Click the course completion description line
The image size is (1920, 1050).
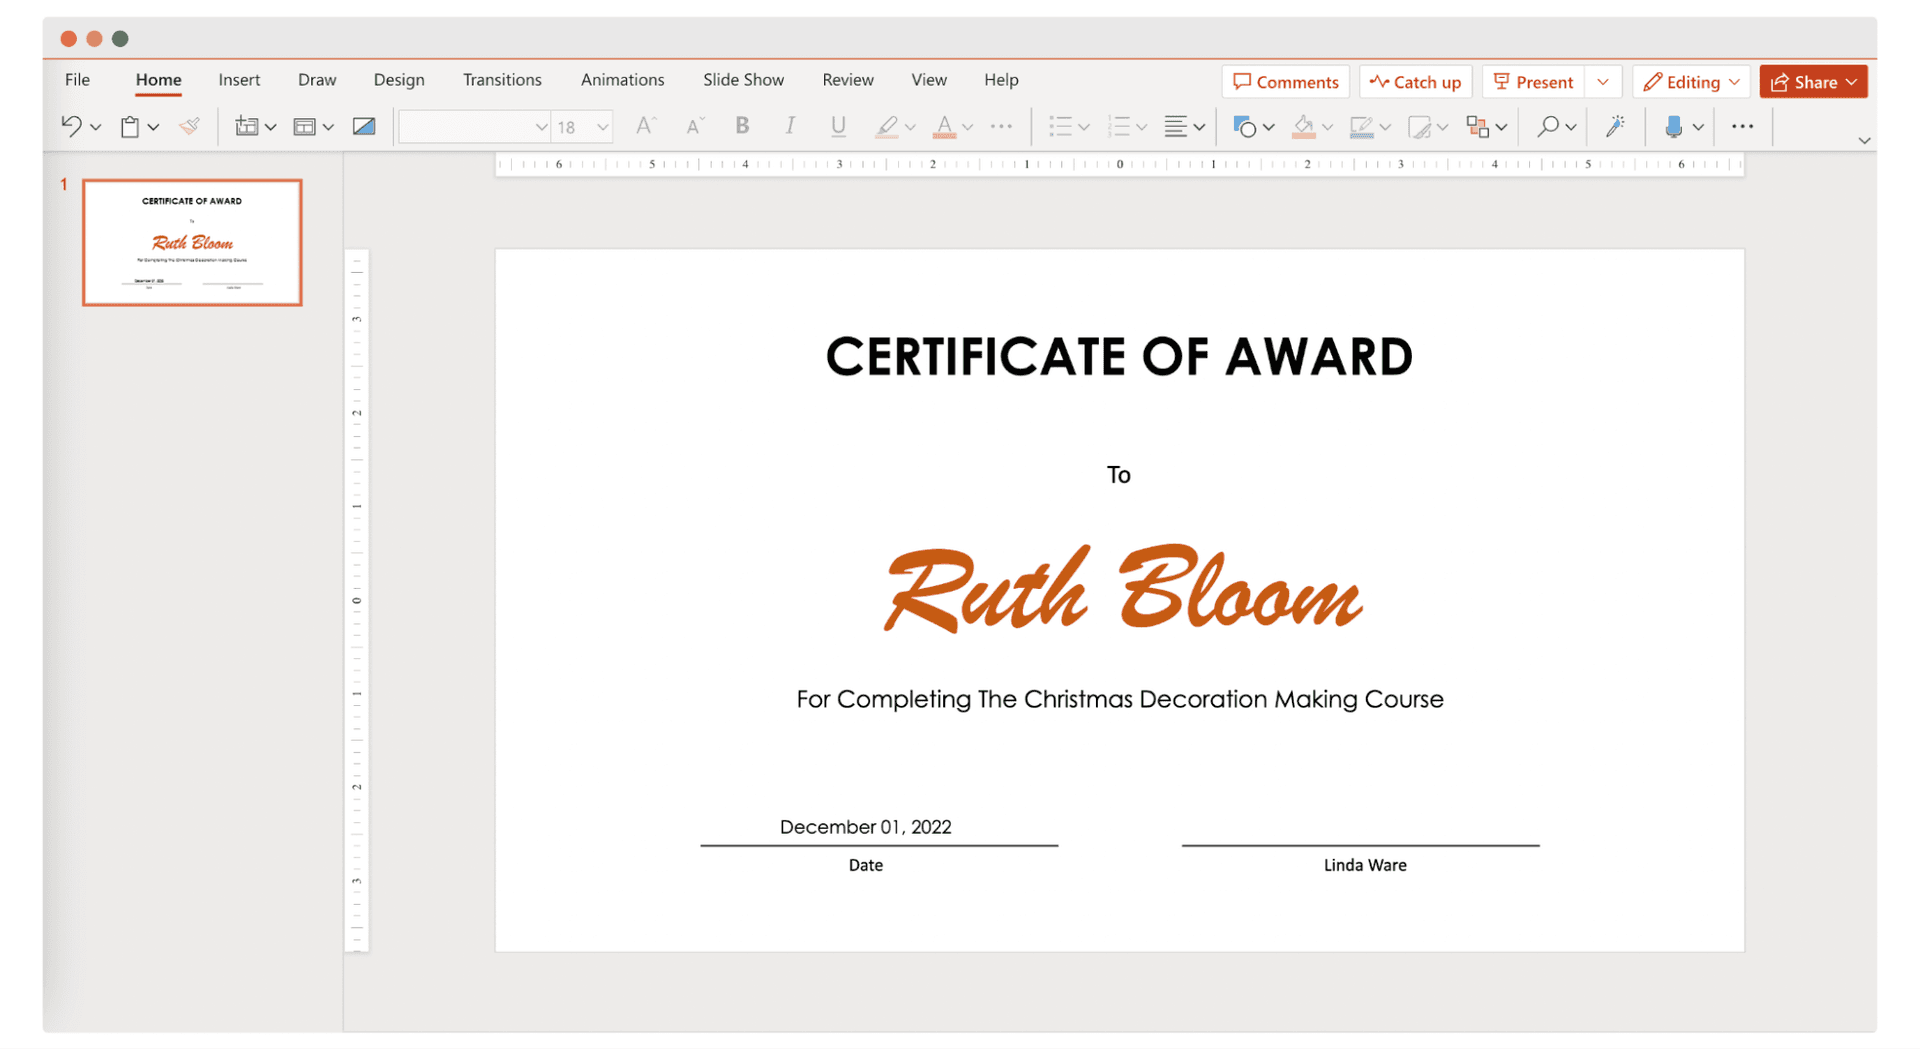click(x=1120, y=699)
